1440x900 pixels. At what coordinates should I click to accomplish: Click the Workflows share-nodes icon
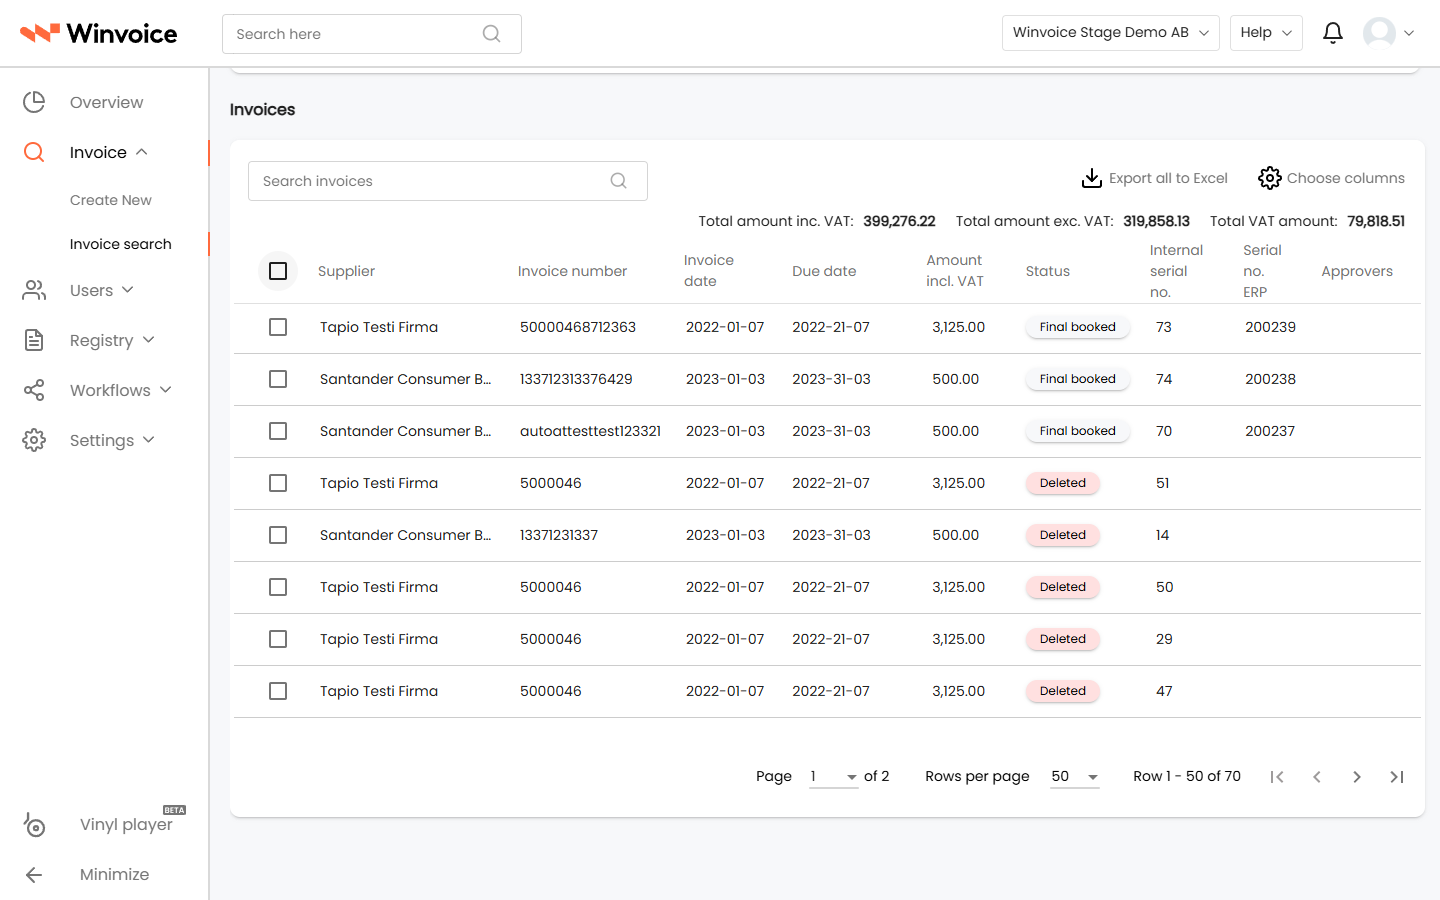coord(34,390)
